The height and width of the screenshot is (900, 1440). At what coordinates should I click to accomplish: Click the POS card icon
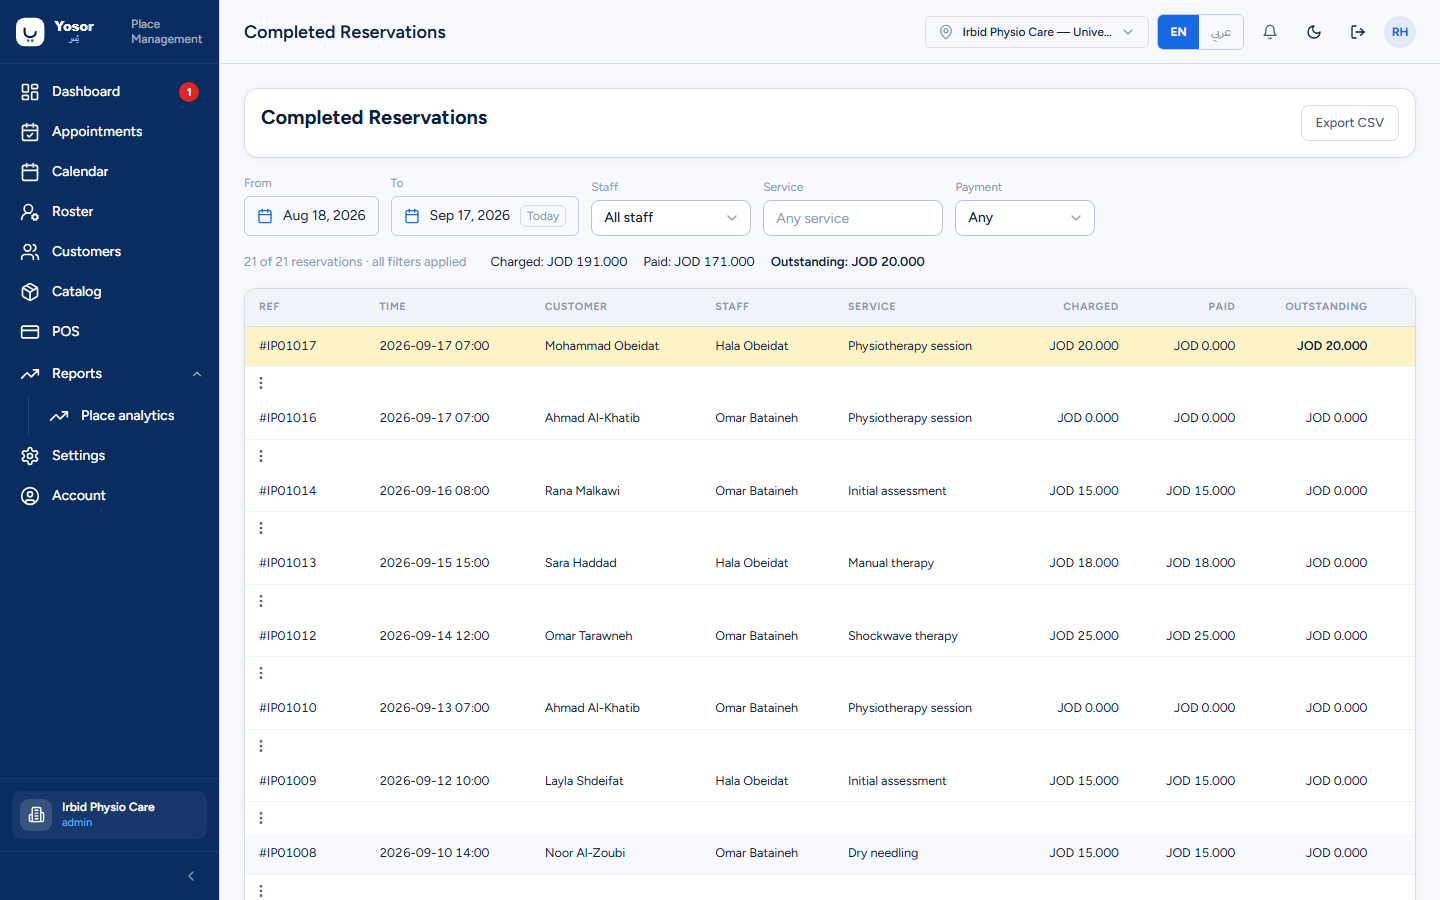(x=30, y=332)
